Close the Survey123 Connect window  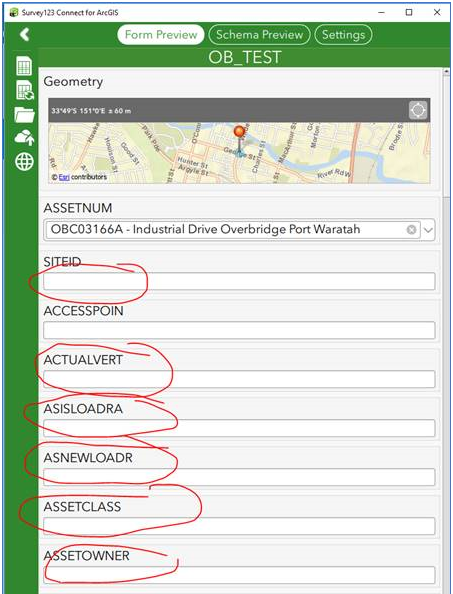[437, 13]
